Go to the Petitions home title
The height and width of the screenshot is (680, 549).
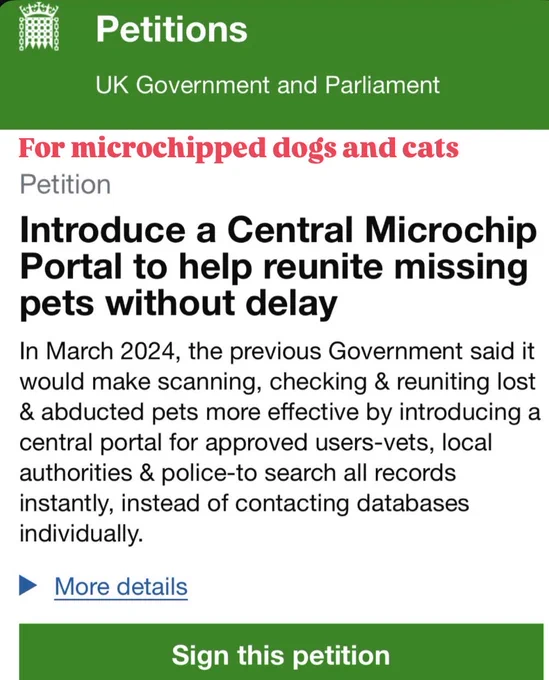(172, 29)
